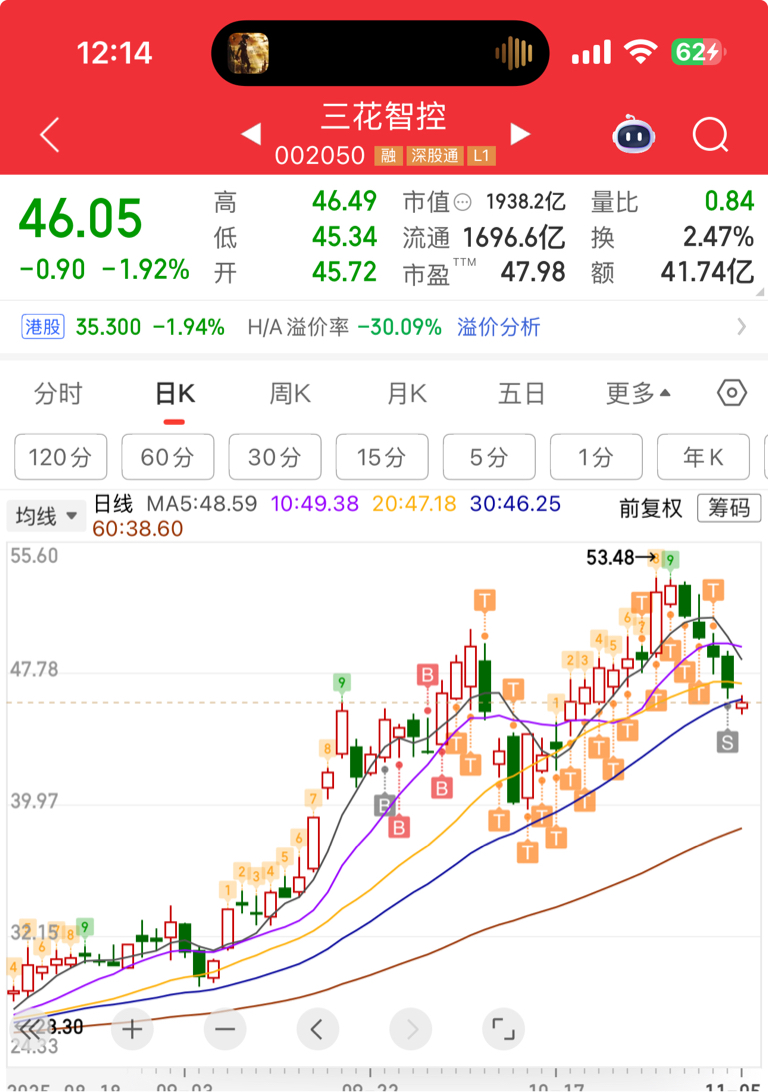Screen dimensions: 768x1092
Task: Select the 周K tab
Action: point(290,393)
